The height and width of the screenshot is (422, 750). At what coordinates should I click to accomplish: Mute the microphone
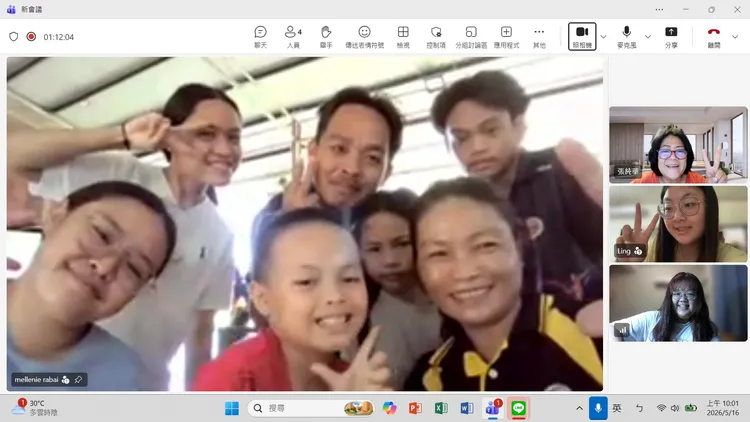(x=627, y=37)
